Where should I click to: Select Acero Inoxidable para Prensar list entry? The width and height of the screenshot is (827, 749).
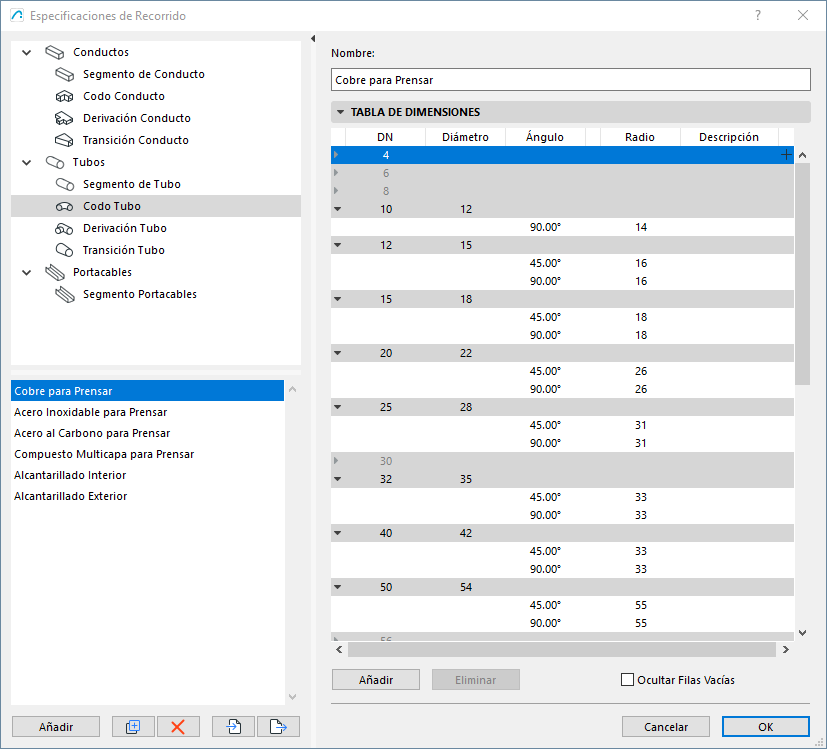(x=91, y=412)
